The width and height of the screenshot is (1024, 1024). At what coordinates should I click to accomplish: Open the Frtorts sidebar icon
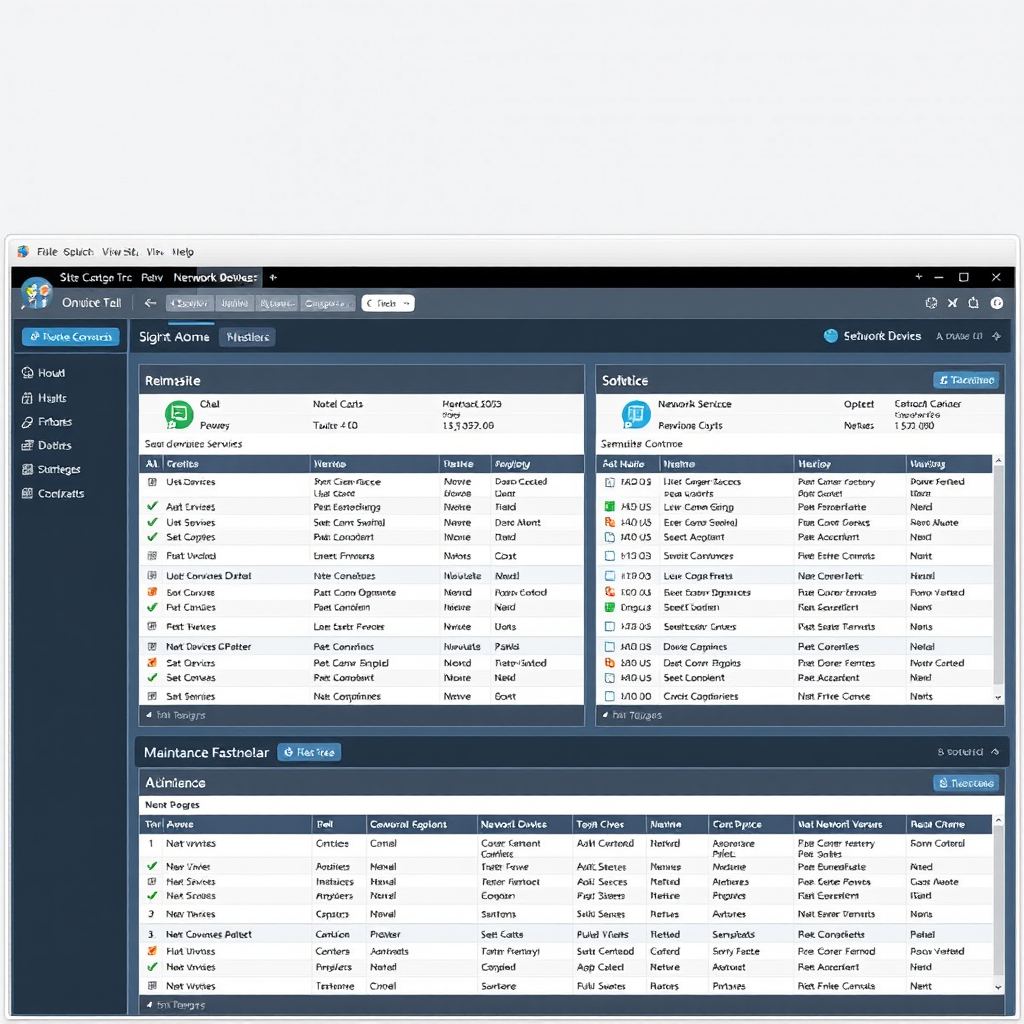[27, 422]
